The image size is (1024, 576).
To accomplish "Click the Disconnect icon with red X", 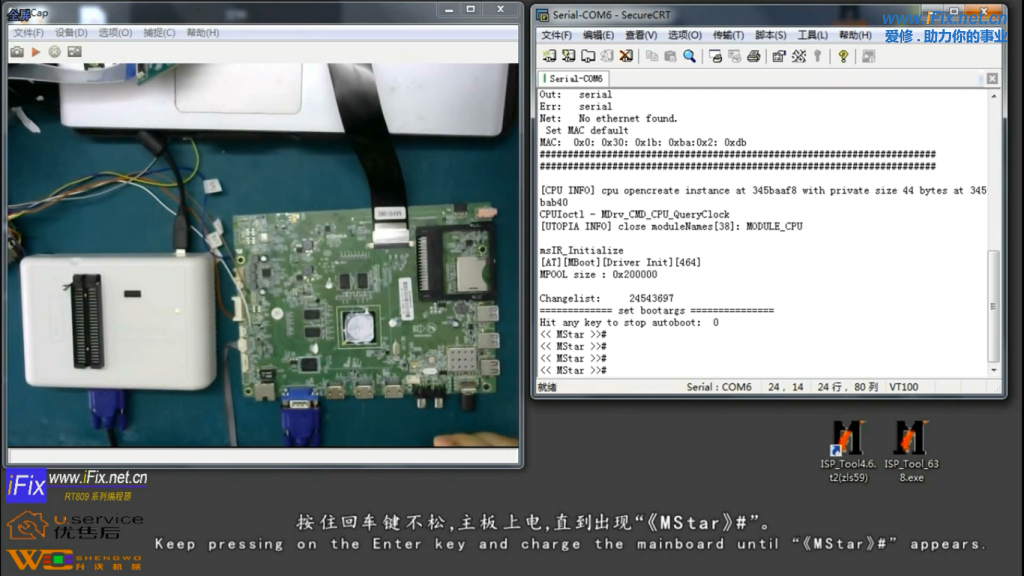I will click(x=627, y=56).
